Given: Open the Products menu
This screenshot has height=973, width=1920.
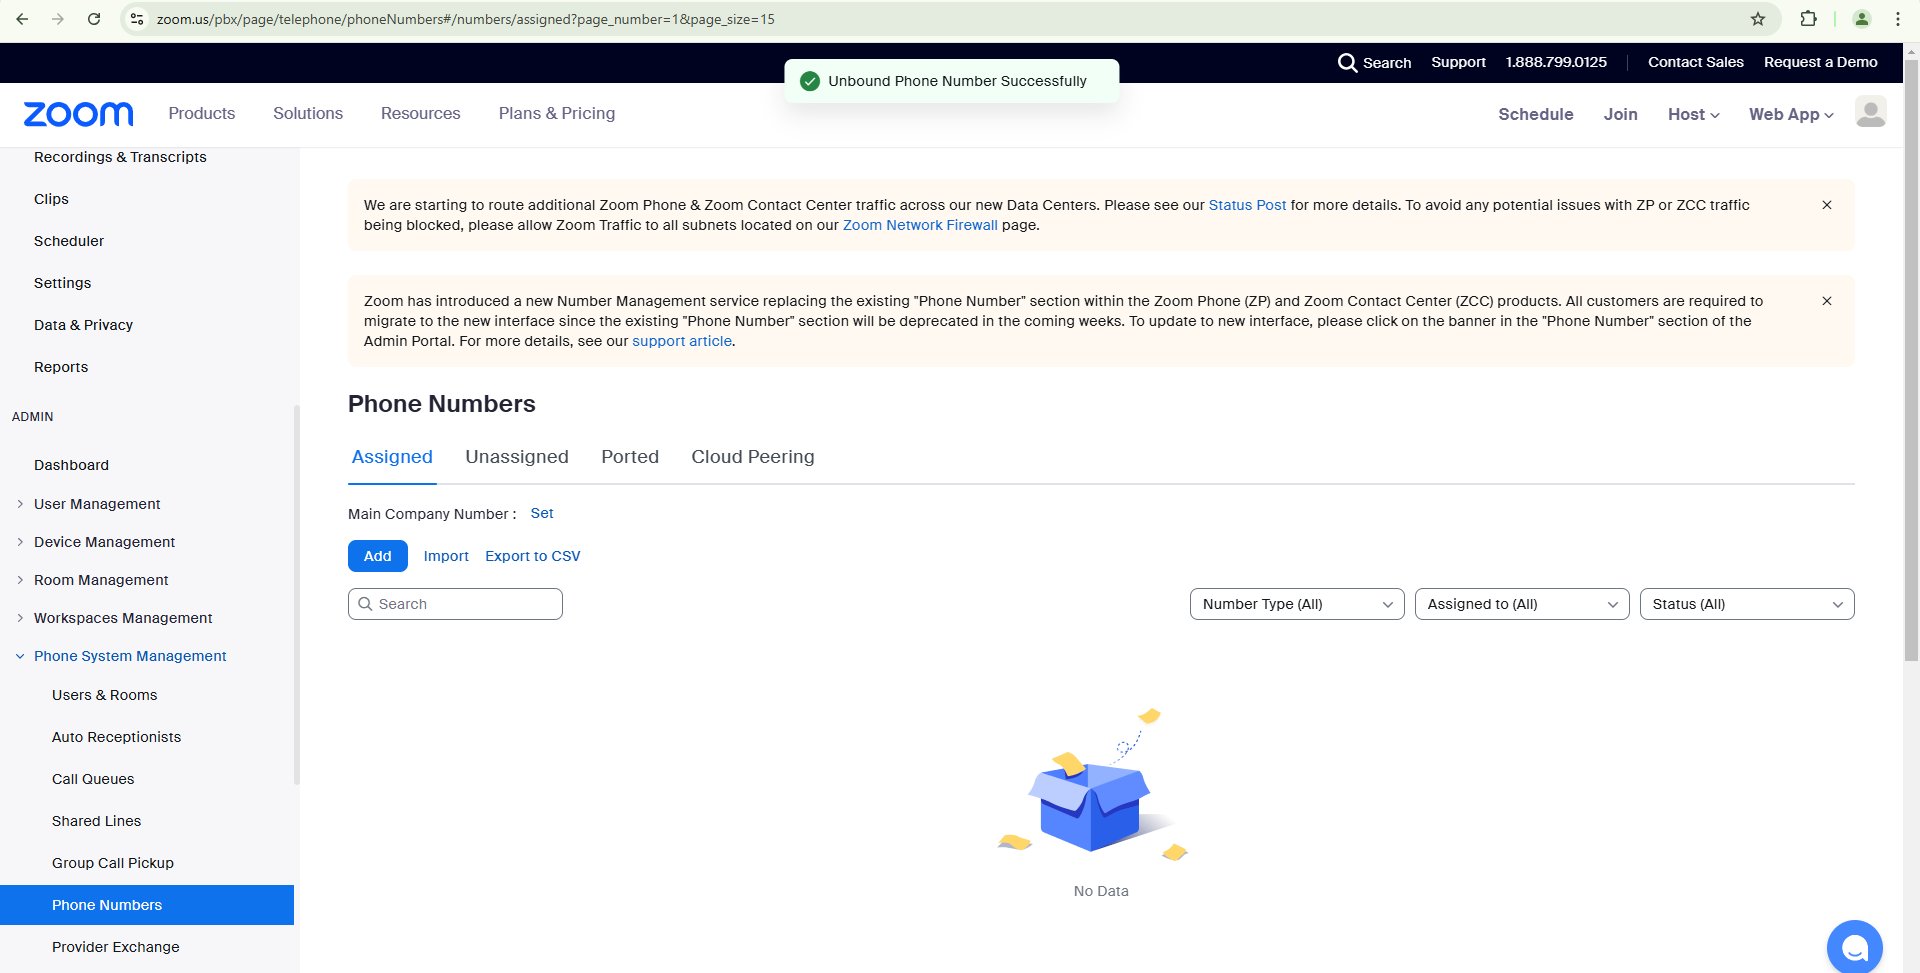Looking at the screenshot, I should pos(202,113).
